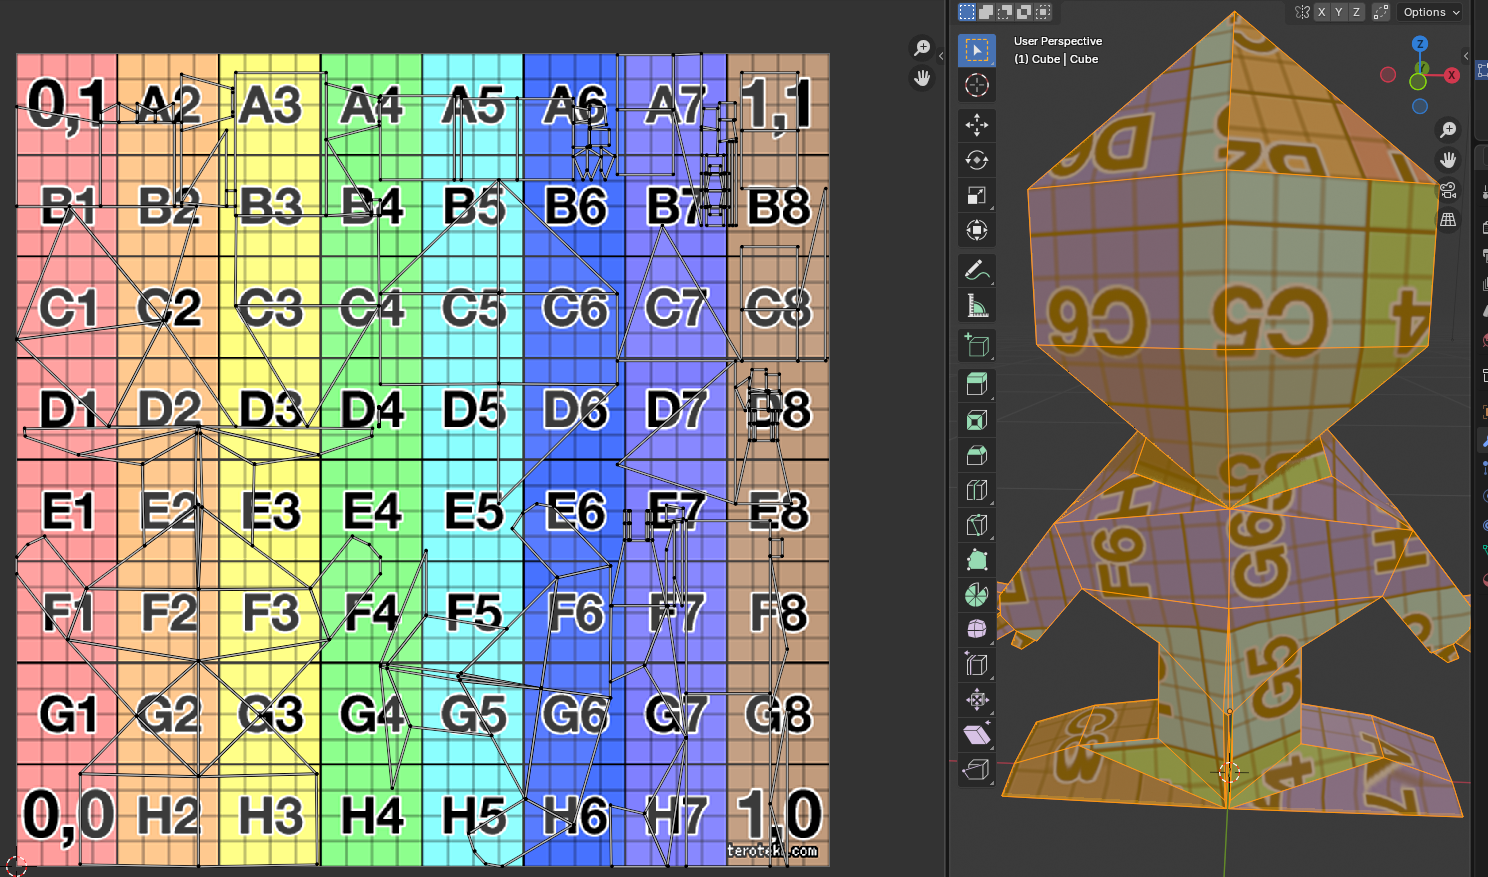
Task: Activate the Extrude Region tool
Action: 977,385
